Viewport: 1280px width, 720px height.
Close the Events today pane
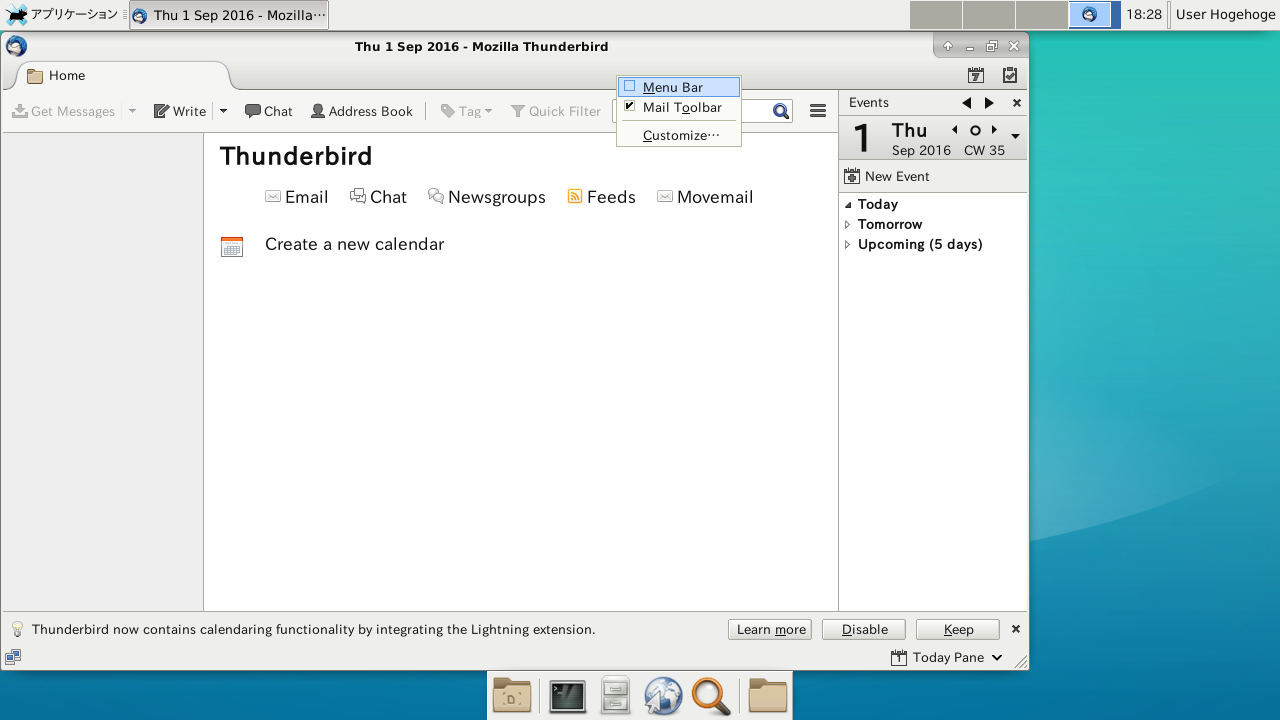pyautogui.click(x=1017, y=103)
